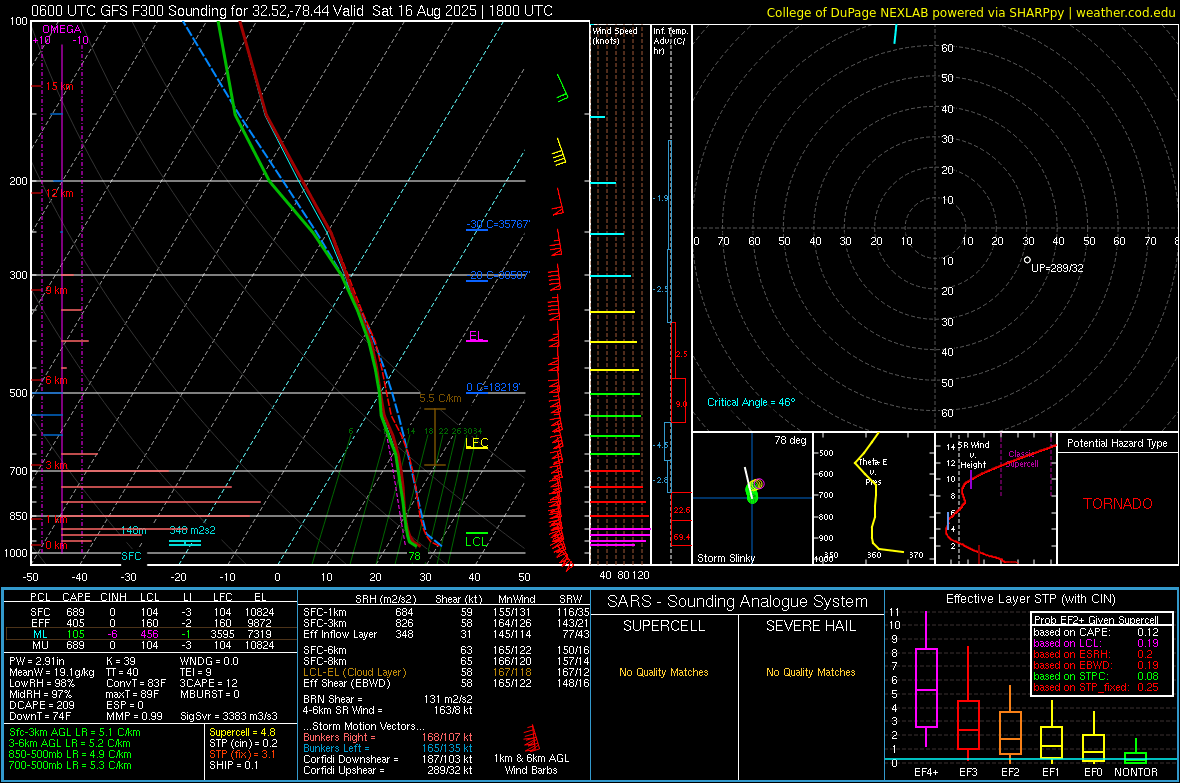Click the Storm Slinky label

click(x=725, y=558)
